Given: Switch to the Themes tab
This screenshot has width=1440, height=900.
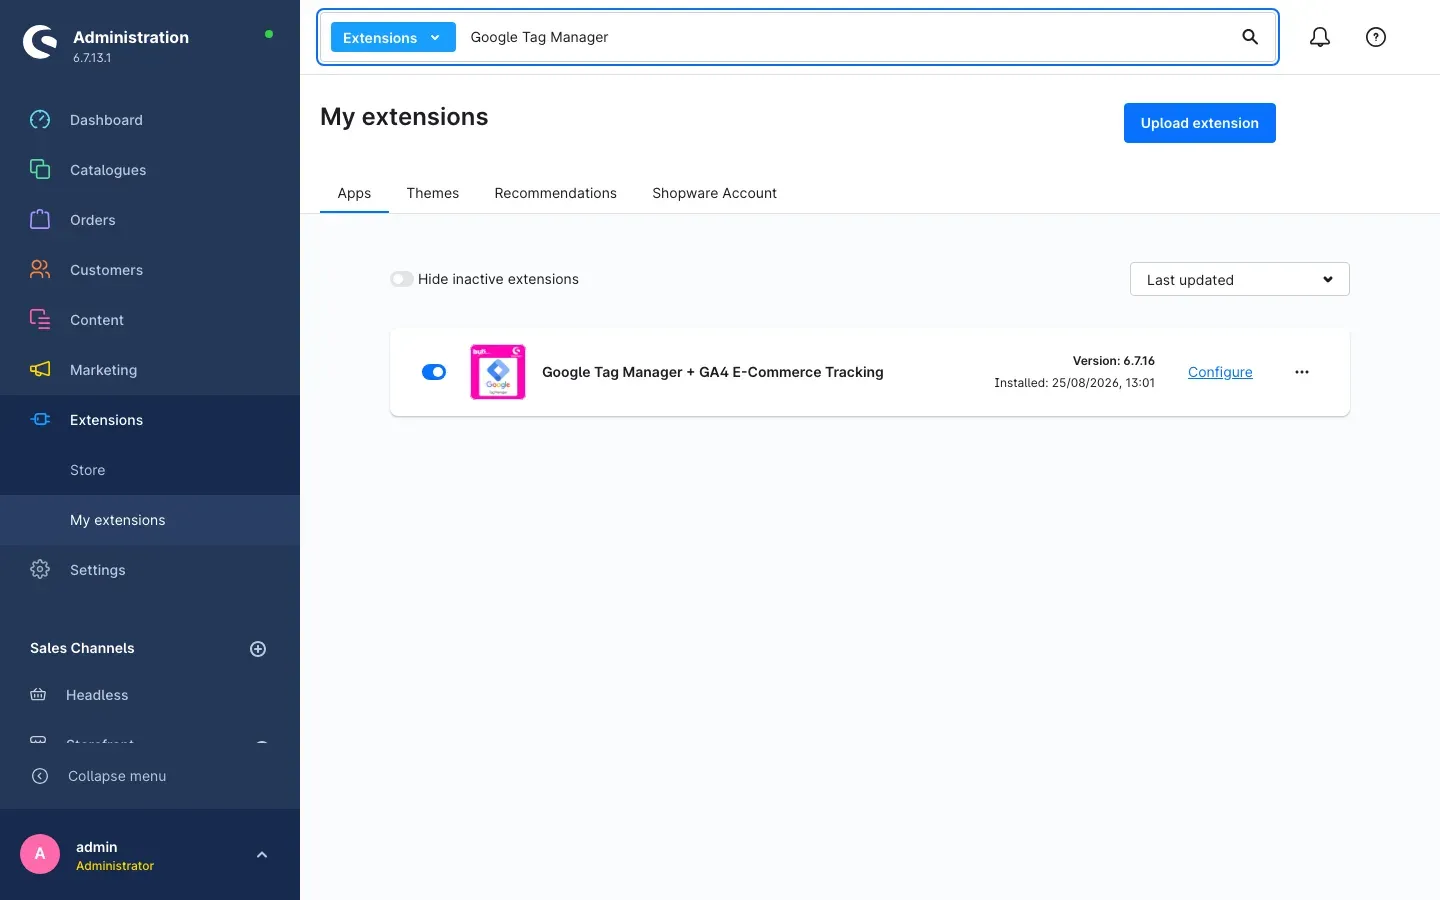Looking at the screenshot, I should tap(433, 193).
